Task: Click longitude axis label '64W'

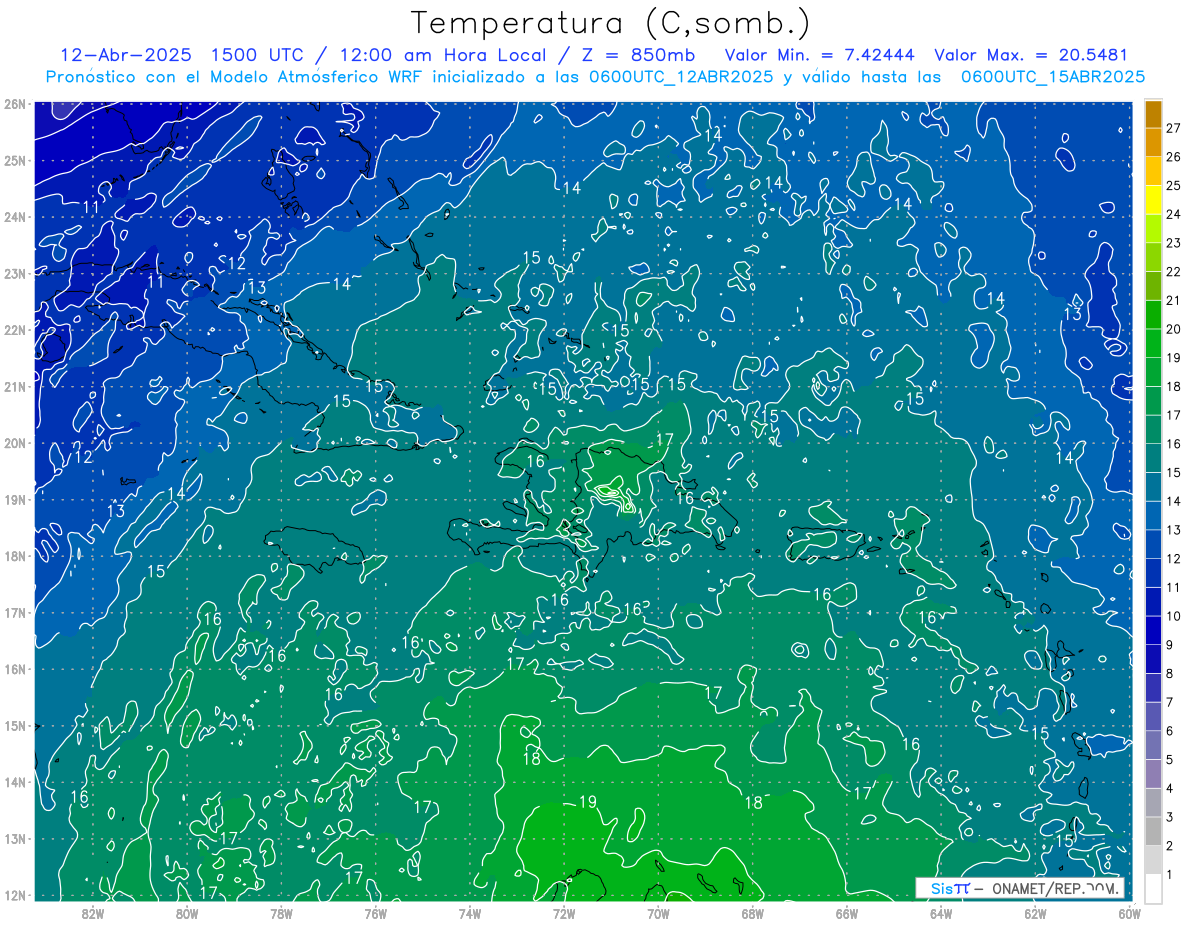Action: point(941,912)
